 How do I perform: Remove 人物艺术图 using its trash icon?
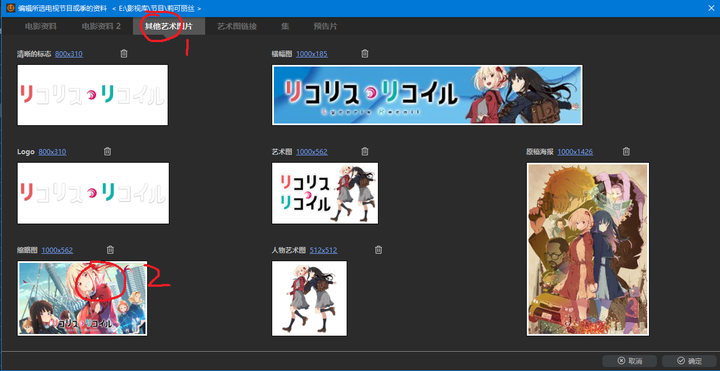pyautogui.click(x=378, y=250)
